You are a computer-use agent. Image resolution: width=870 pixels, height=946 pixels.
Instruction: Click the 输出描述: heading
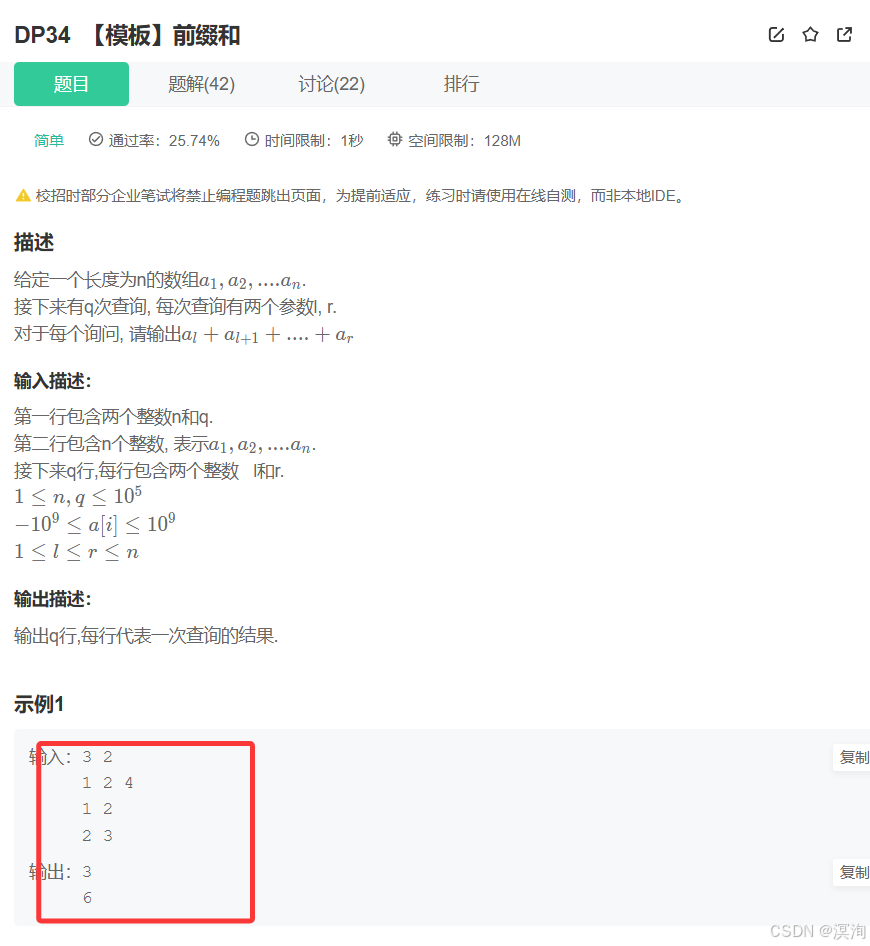[x=52, y=599]
